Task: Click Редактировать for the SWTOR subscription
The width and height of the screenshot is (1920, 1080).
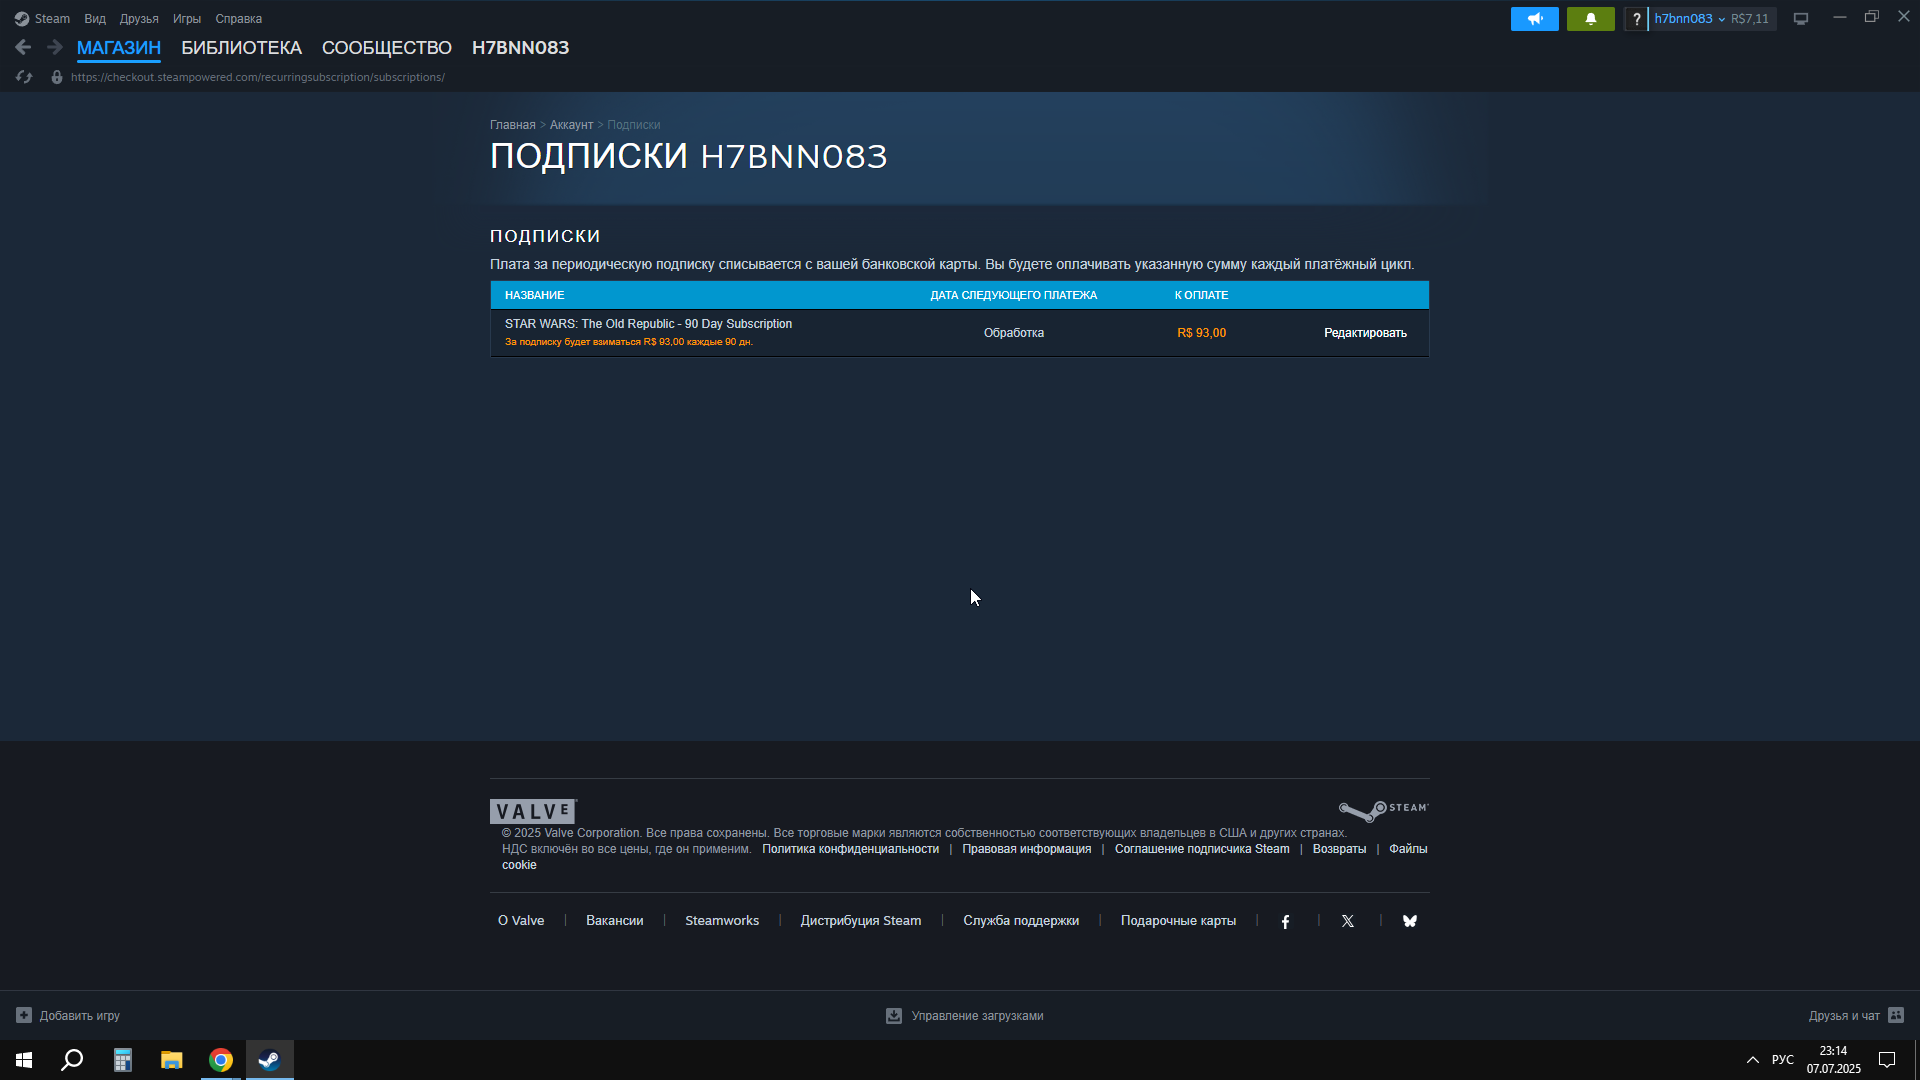Action: [x=1365, y=333]
